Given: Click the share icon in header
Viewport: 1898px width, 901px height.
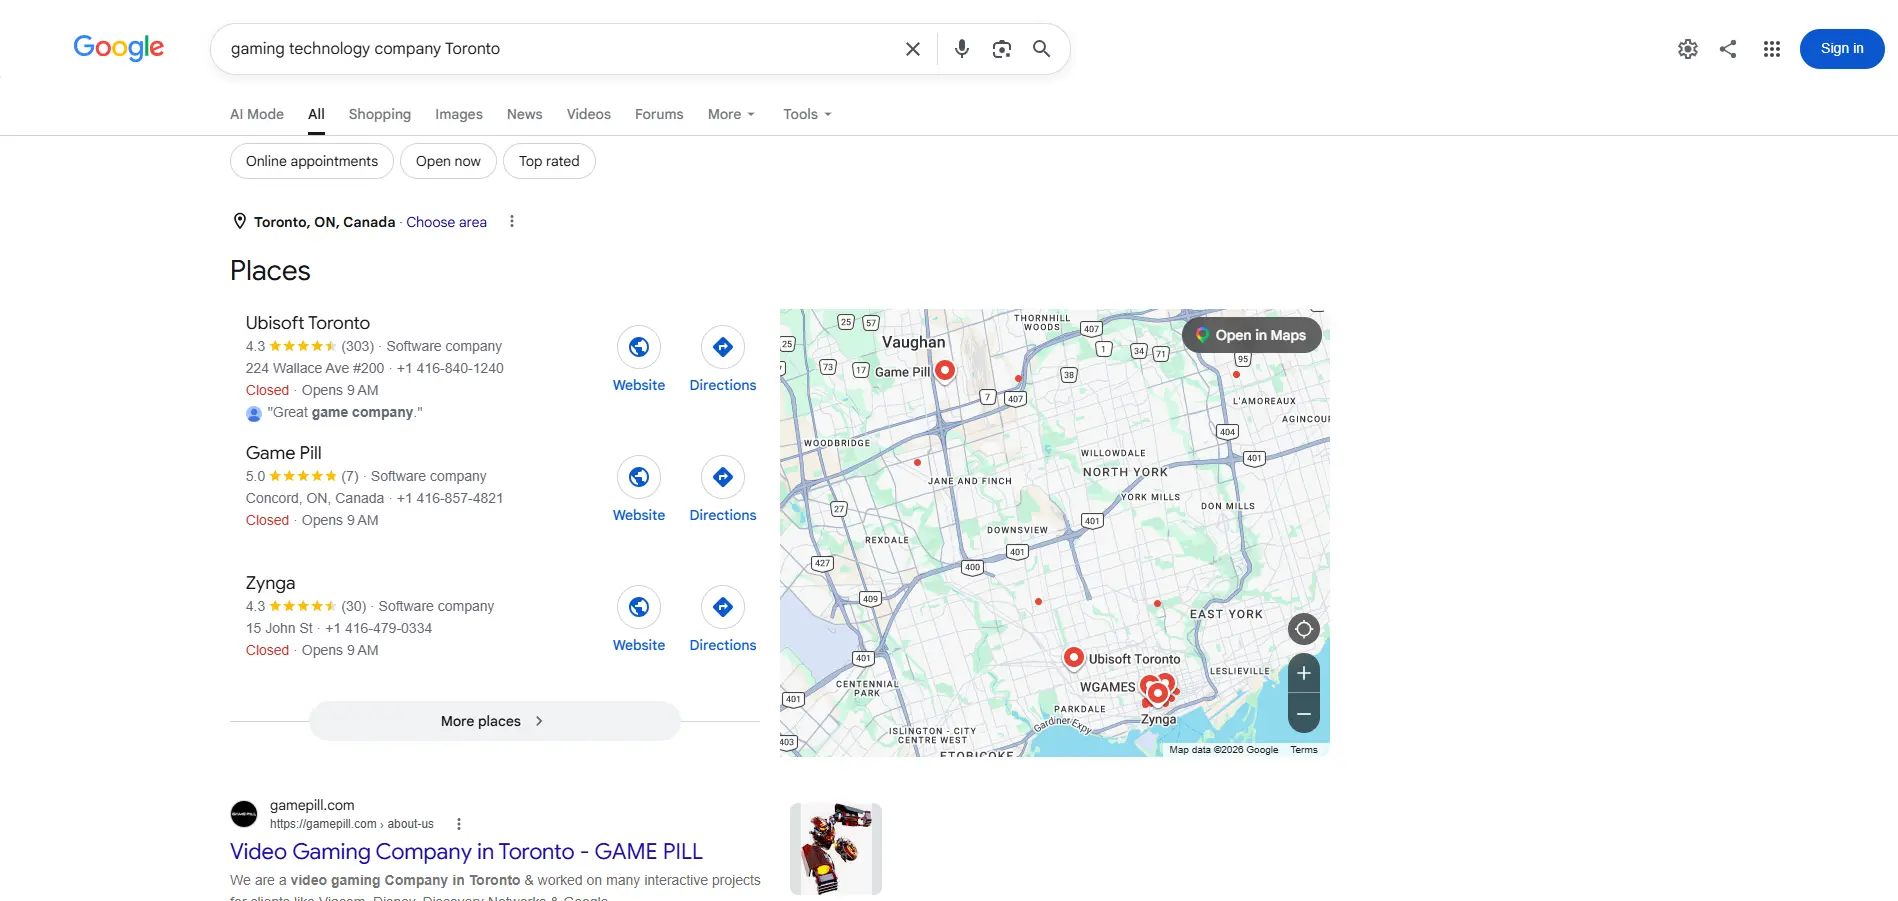Looking at the screenshot, I should [x=1728, y=49].
